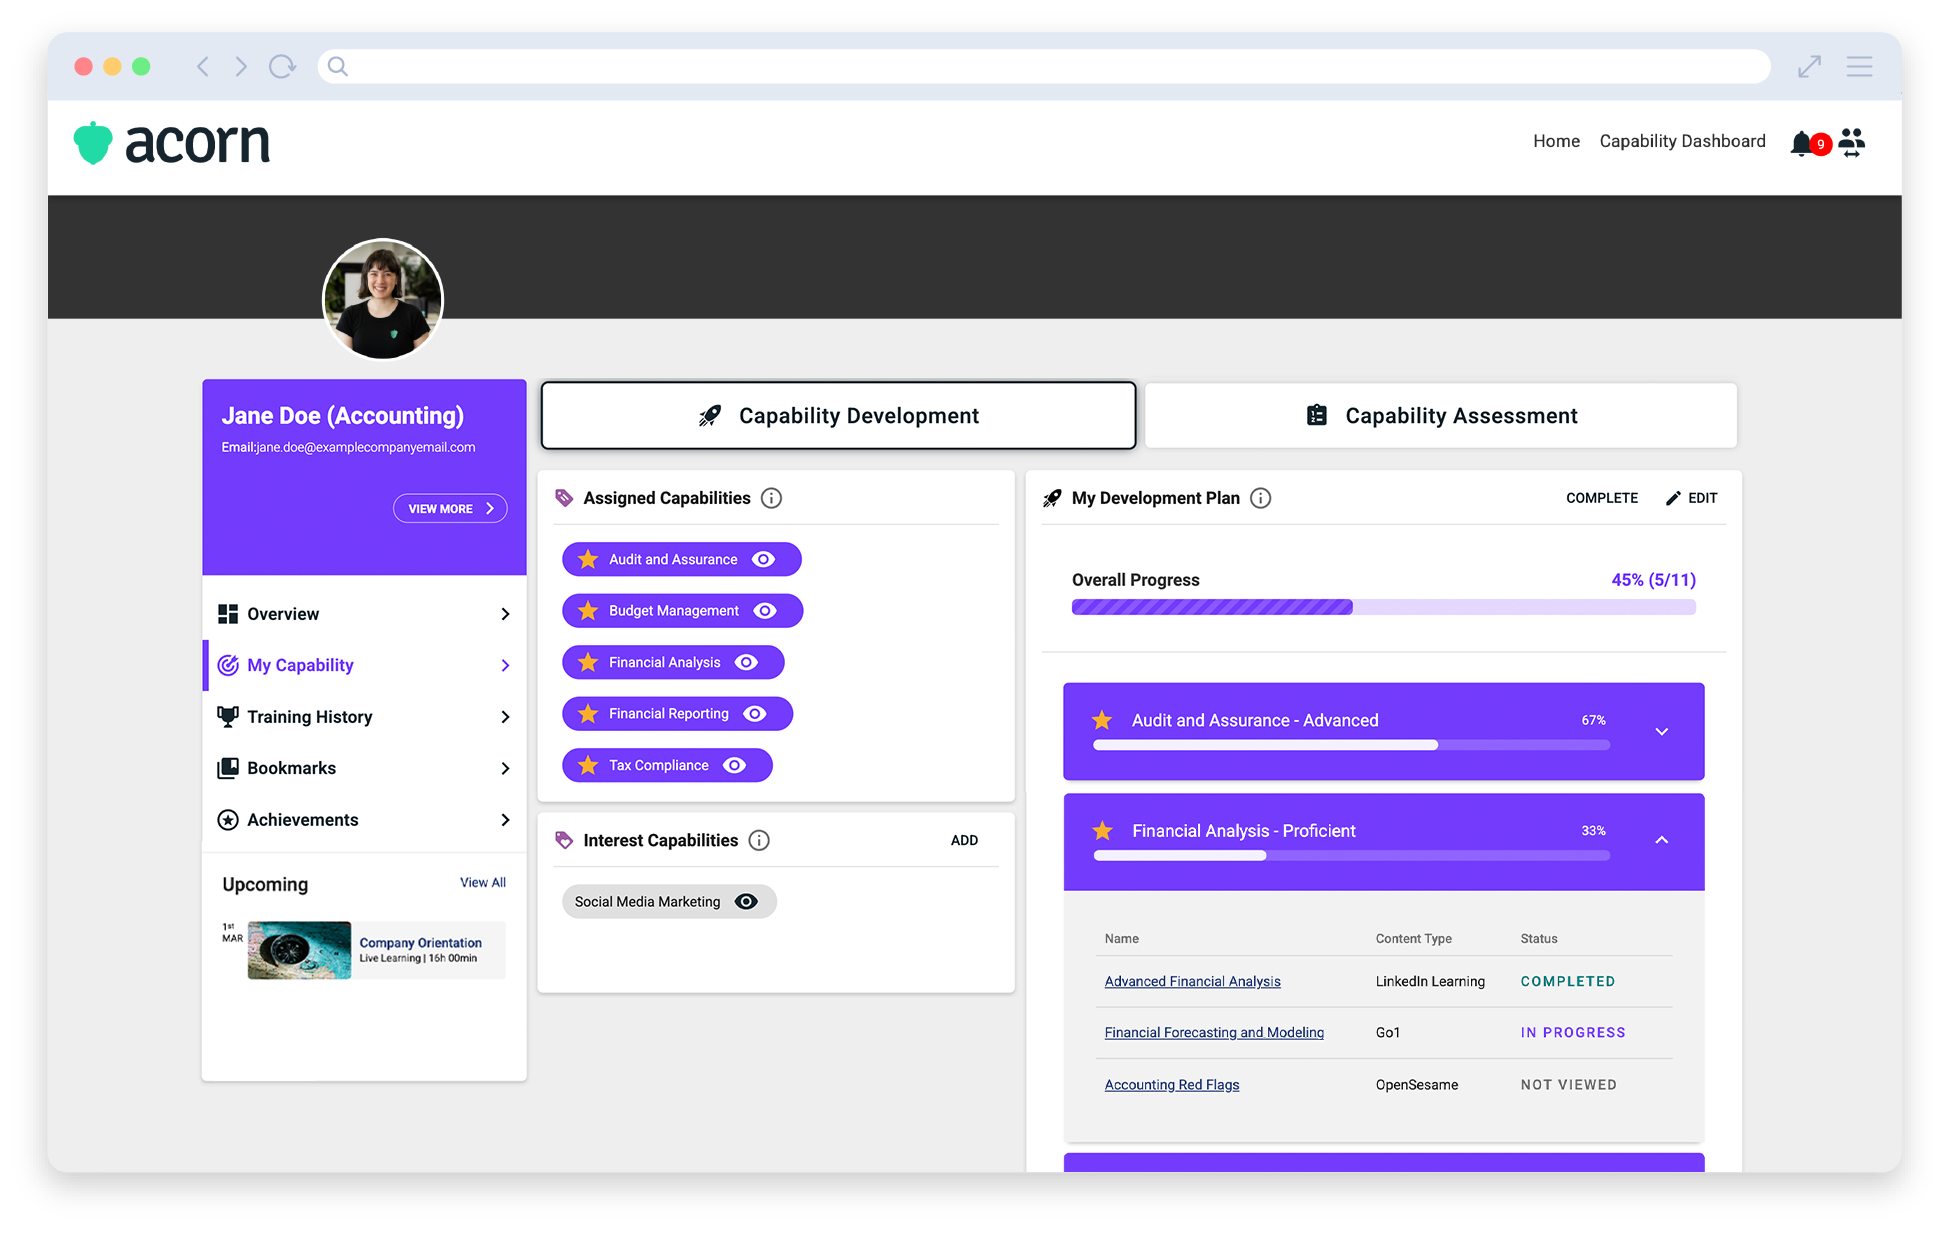Click the team switch users icon
Viewport: 1947px width, 1233px height.
[1852, 143]
